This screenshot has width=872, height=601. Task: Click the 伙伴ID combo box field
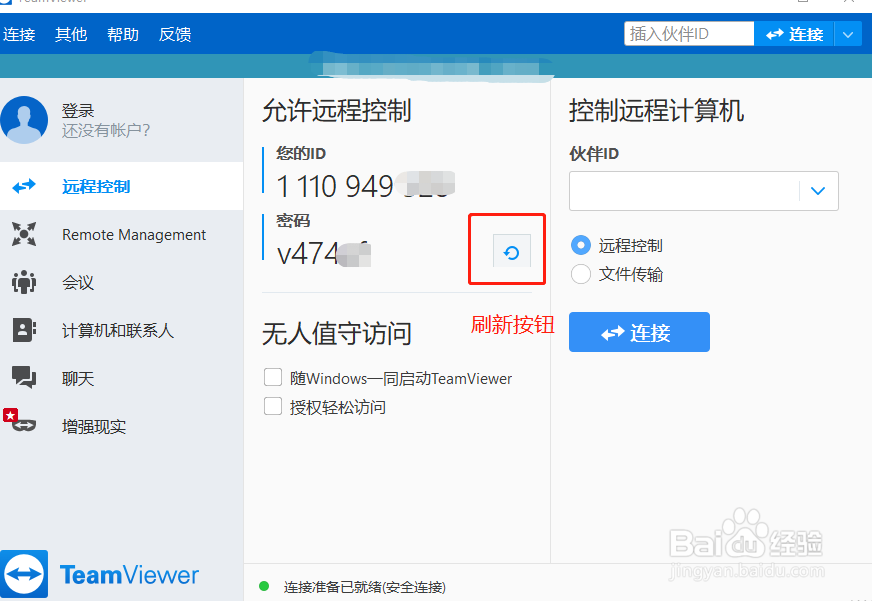[x=703, y=191]
